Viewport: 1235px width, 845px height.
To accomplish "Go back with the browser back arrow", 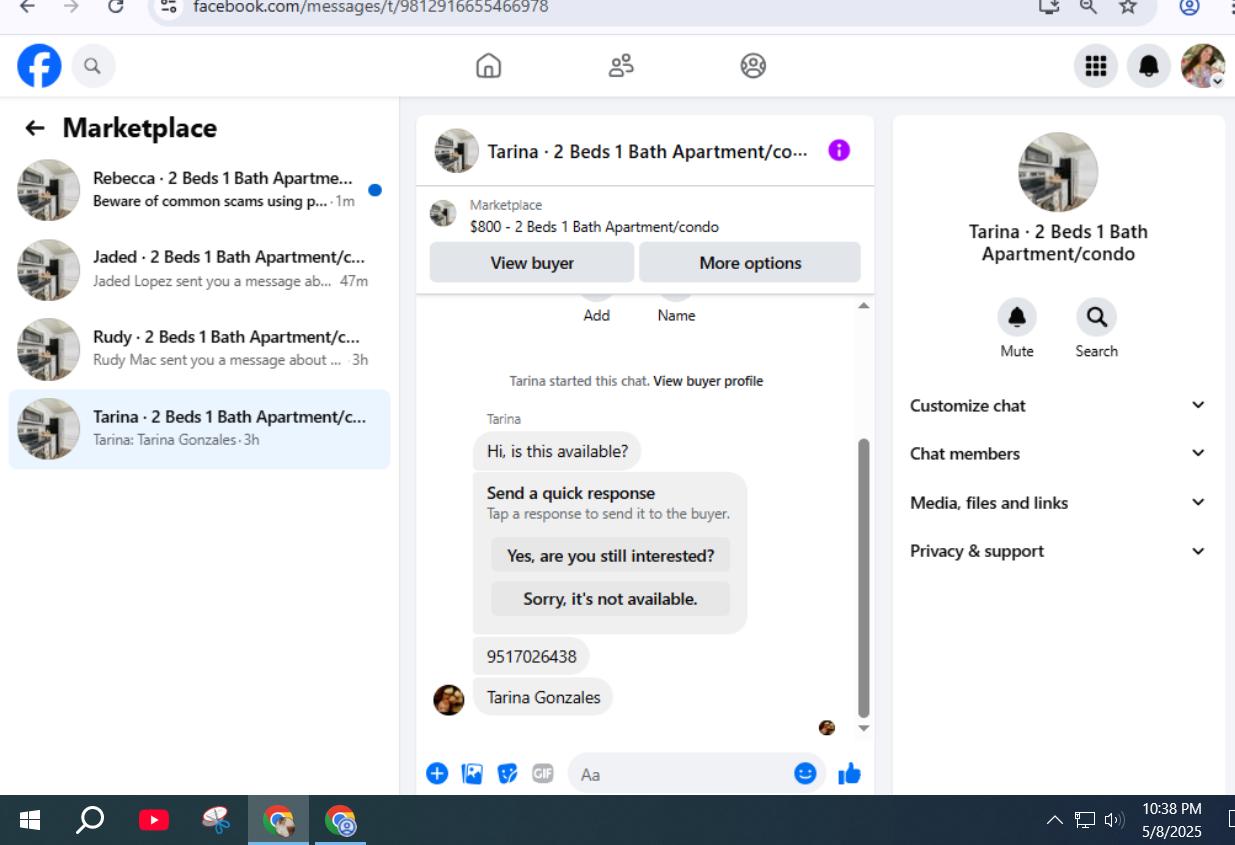I will tap(27, 7).
